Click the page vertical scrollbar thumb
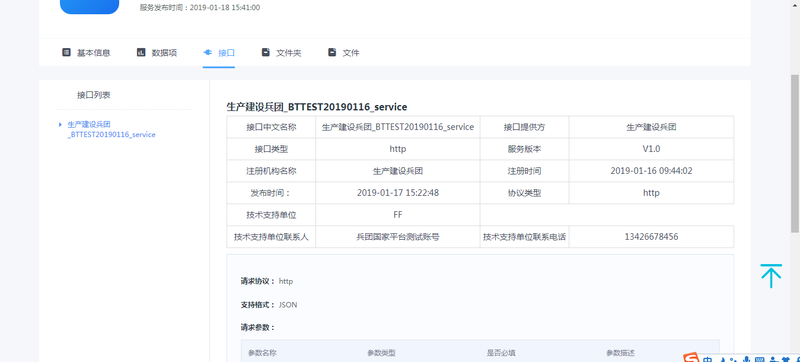Image resolution: width=800 pixels, height=362 pixels. [x=794, y=153]
